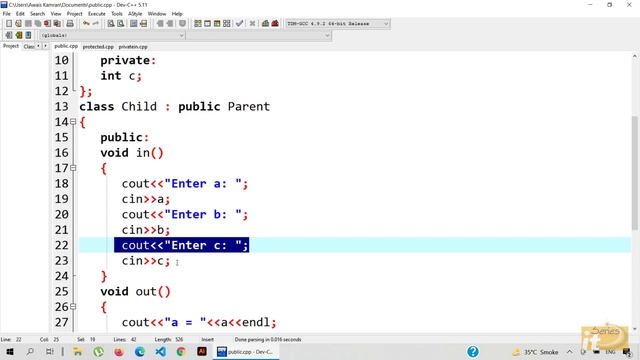Save the current file via toolbar

pos(28,24)
